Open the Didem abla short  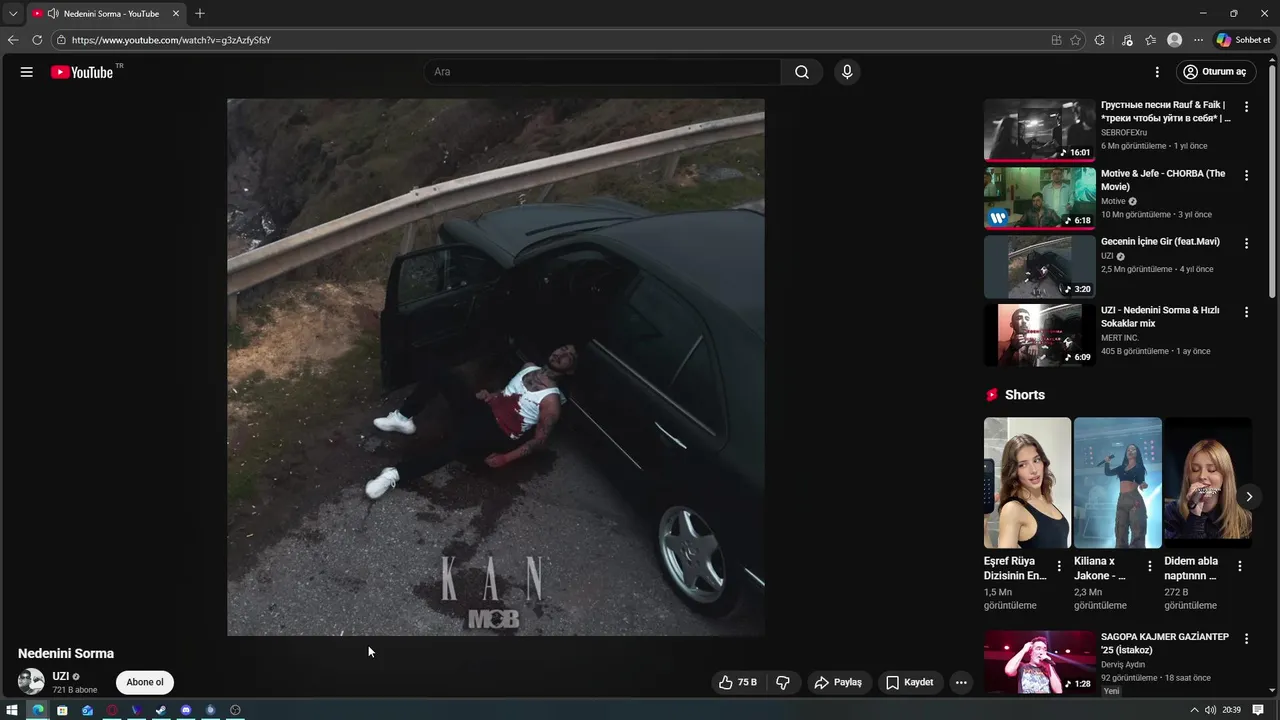[1208, 482]
